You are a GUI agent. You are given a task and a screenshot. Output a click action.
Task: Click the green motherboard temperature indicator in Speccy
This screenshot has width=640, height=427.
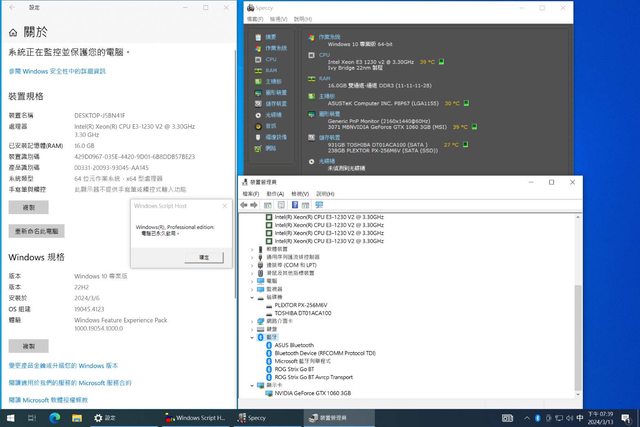pos(466,103)
